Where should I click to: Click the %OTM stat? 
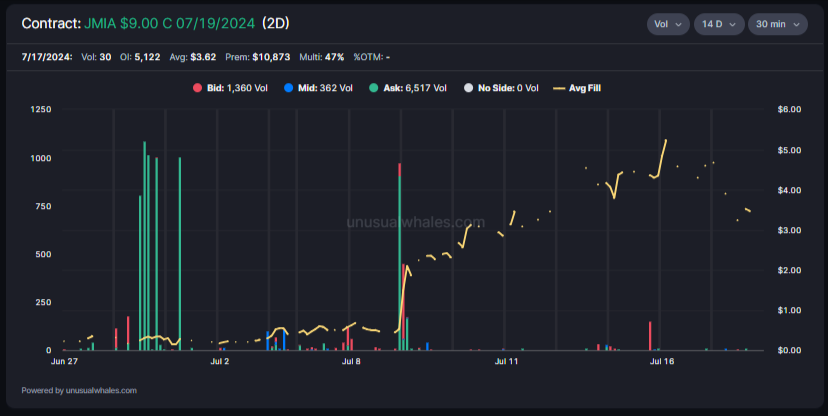tap(372, 57)
